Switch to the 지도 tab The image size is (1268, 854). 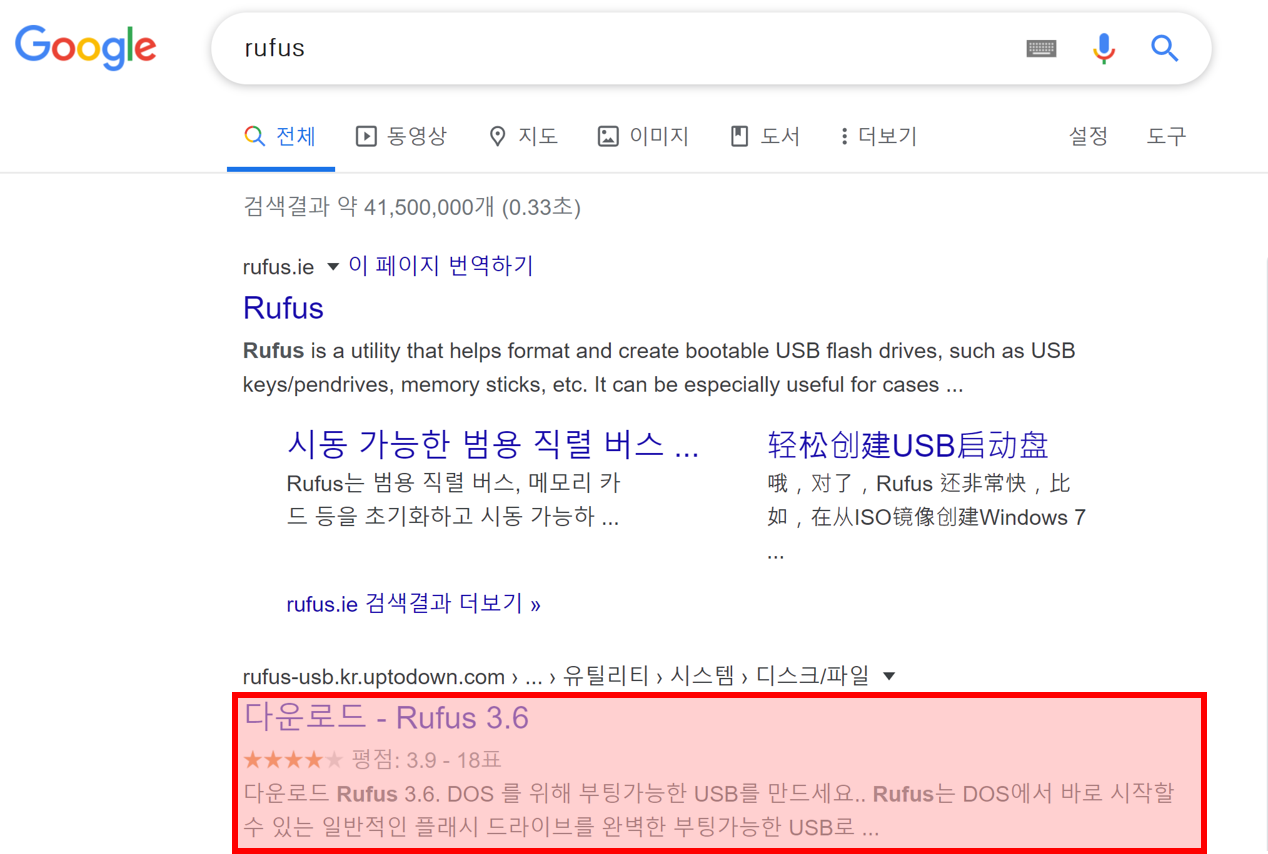(x=523, y=136)
